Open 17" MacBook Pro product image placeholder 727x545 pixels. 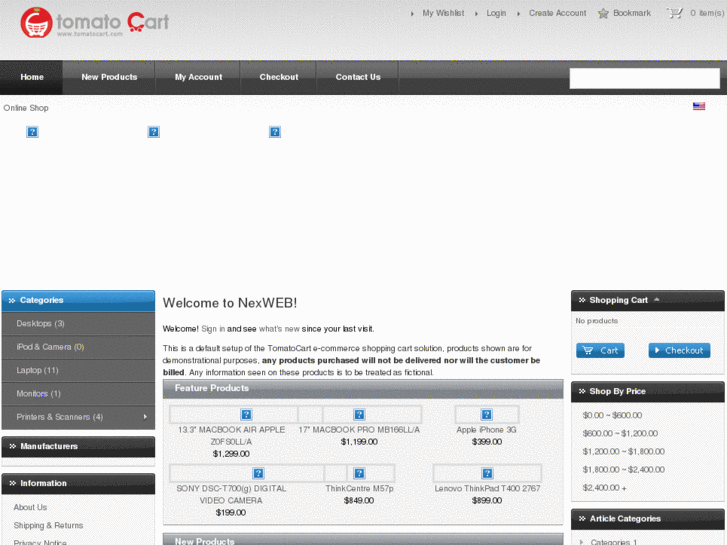pos(359,414)
